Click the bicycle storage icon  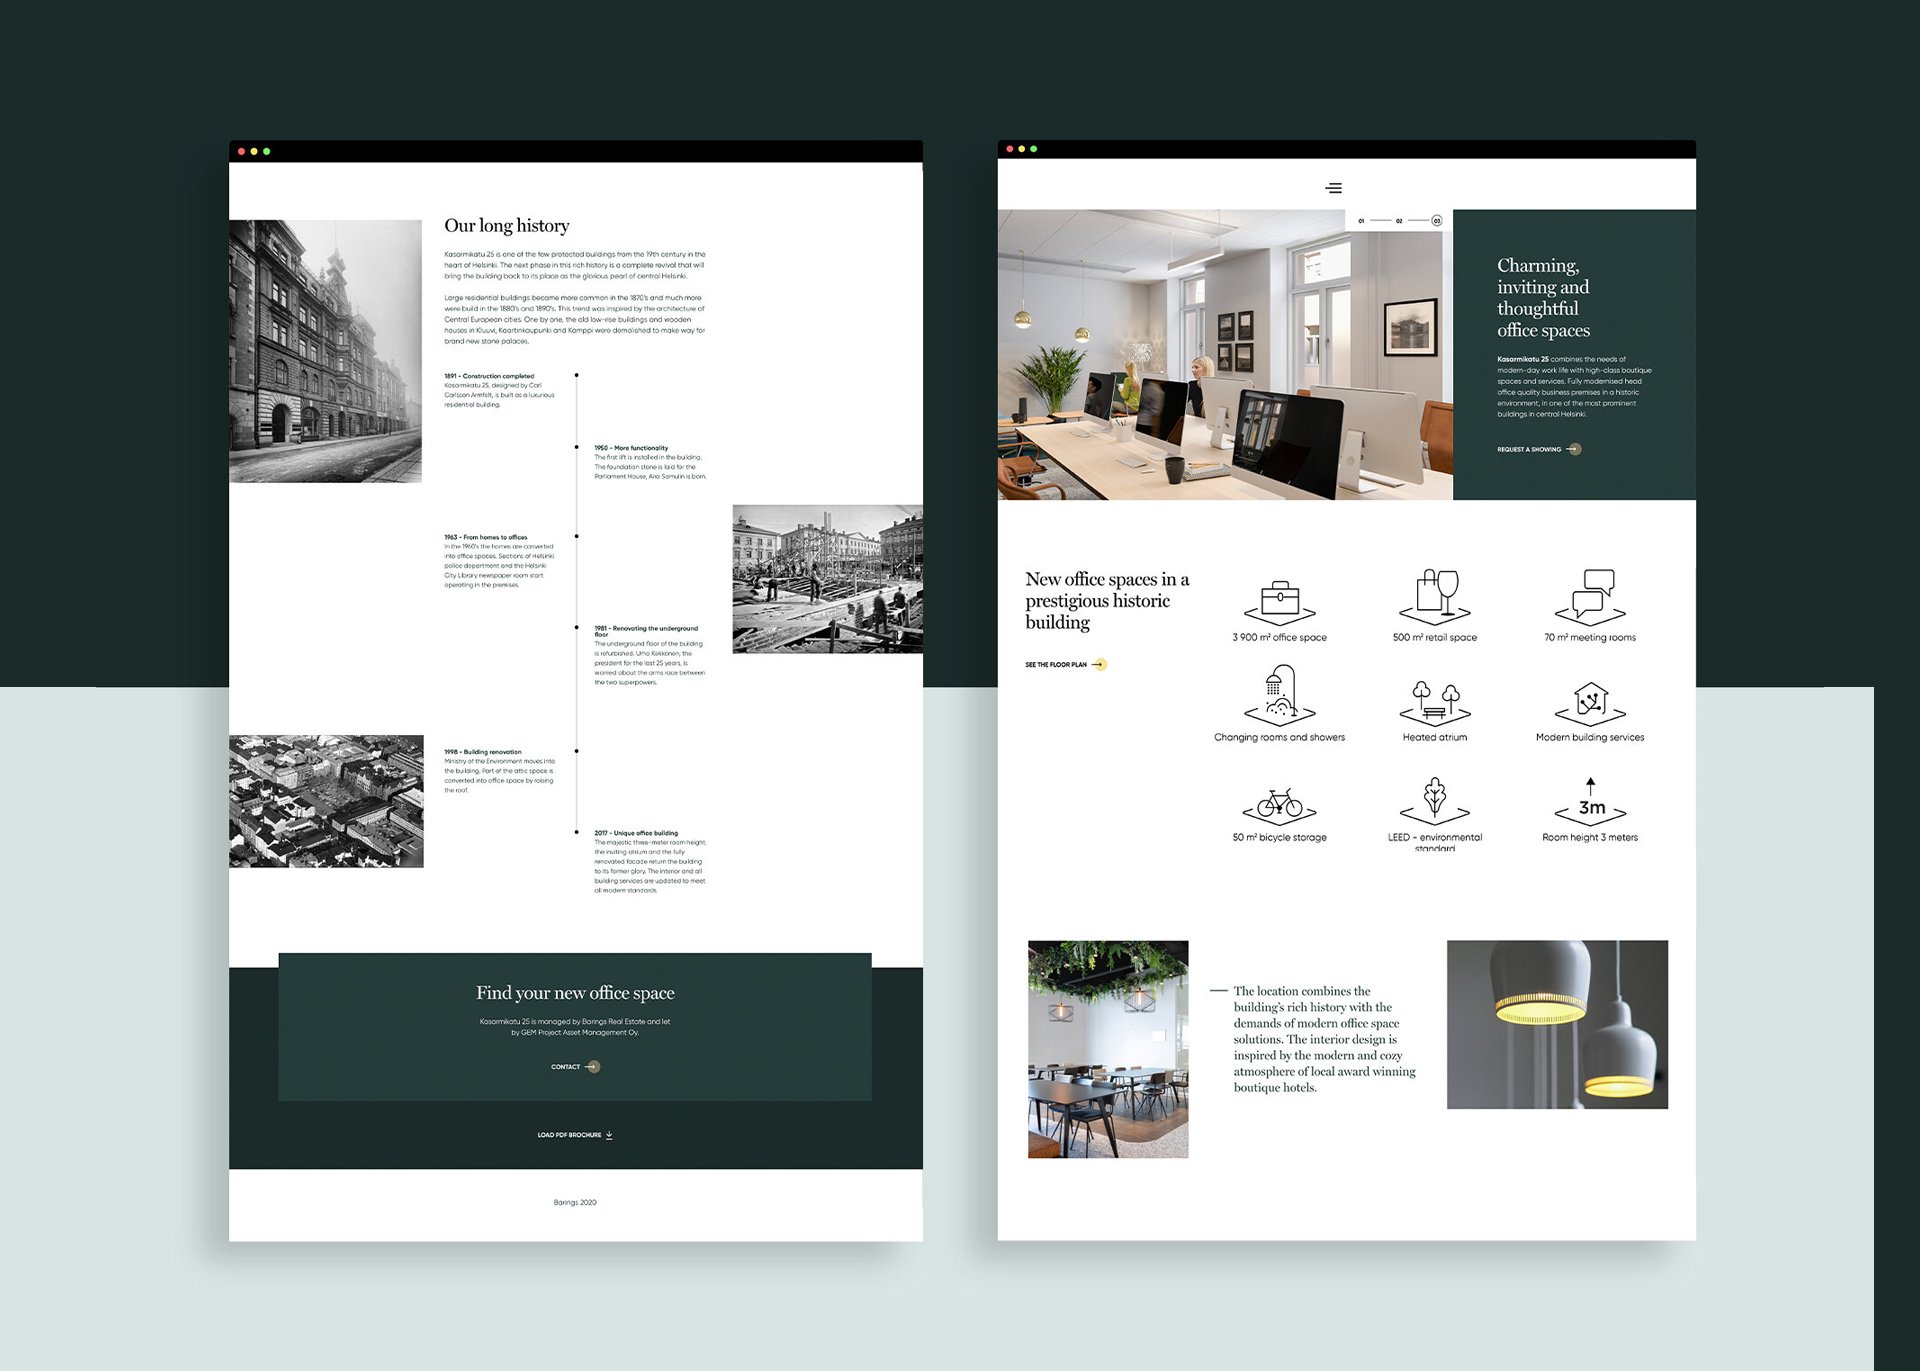[1279, 804]
